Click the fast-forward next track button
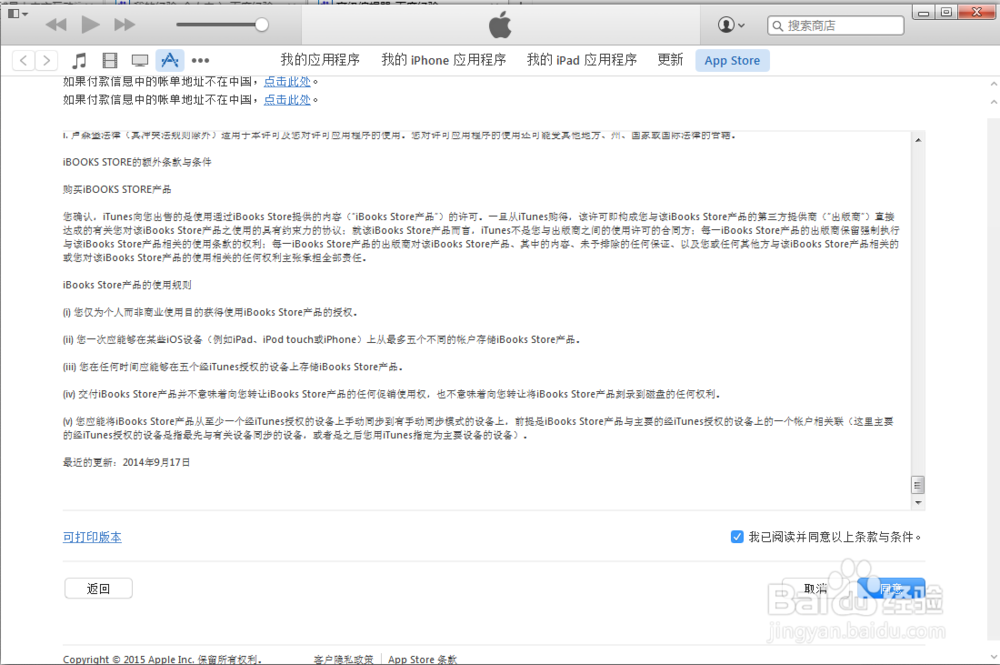Viewport: 1000px width, 665px height. 124,25
